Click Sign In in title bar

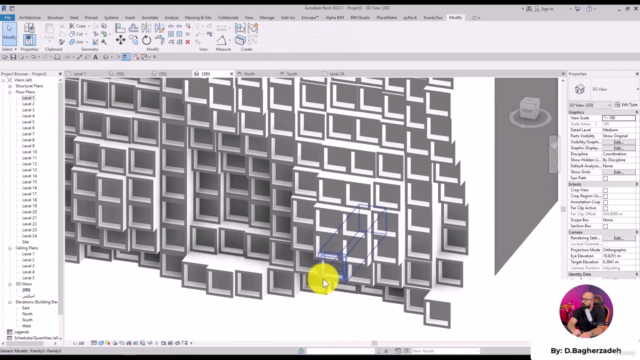544,9
